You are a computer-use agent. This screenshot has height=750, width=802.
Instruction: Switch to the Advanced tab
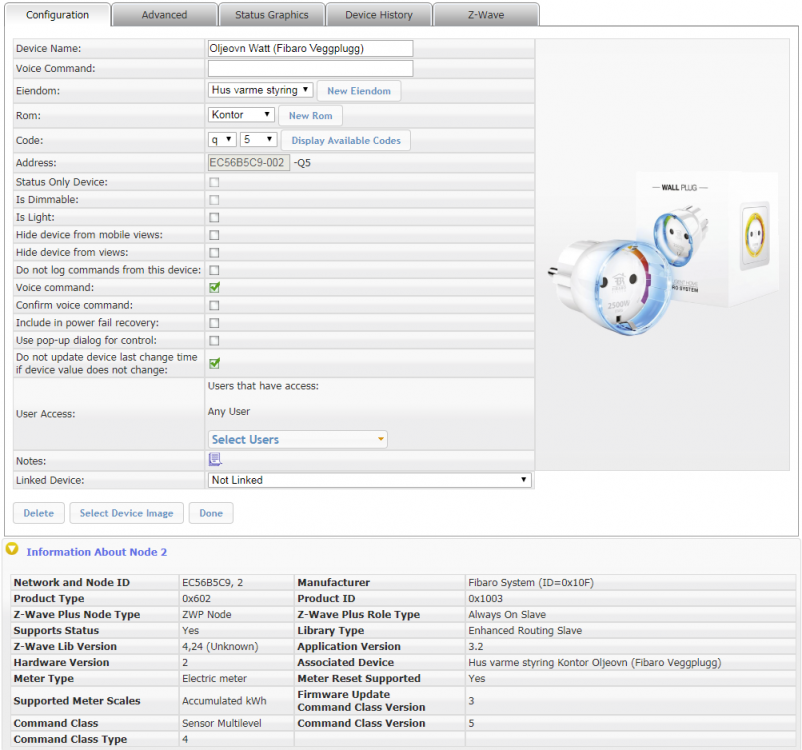(164, 15)
